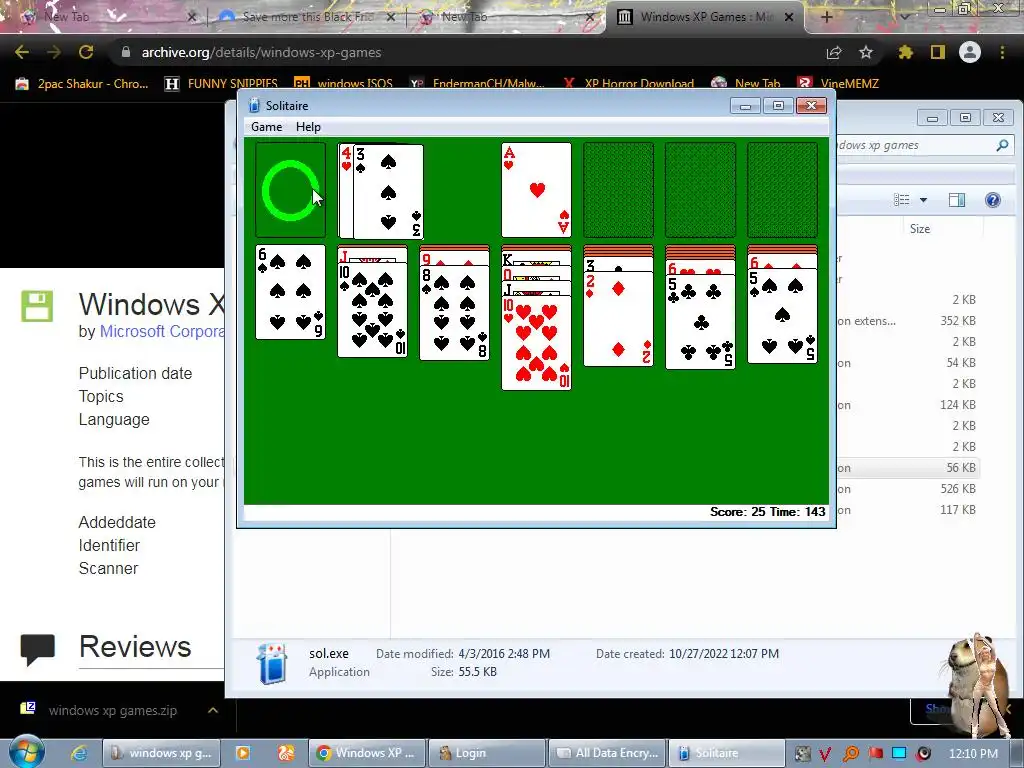This screenshot has height=768, width=1024.
Task: Switch to All Data Encry... taskbar button
Action: tap(607, 753)
